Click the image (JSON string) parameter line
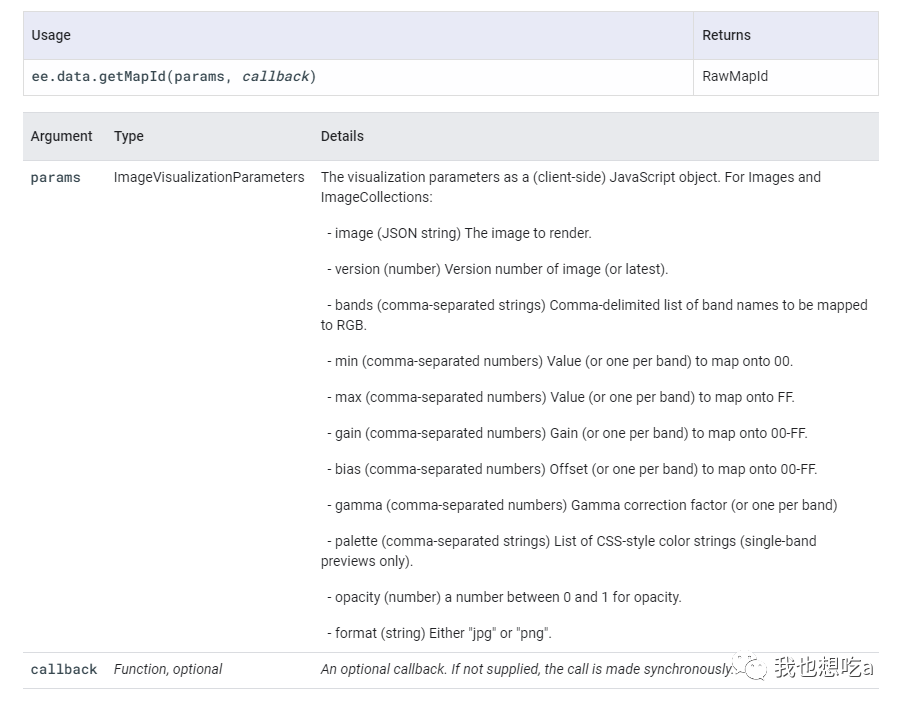Viewport: 903px width, 707px height. [459, 233]
